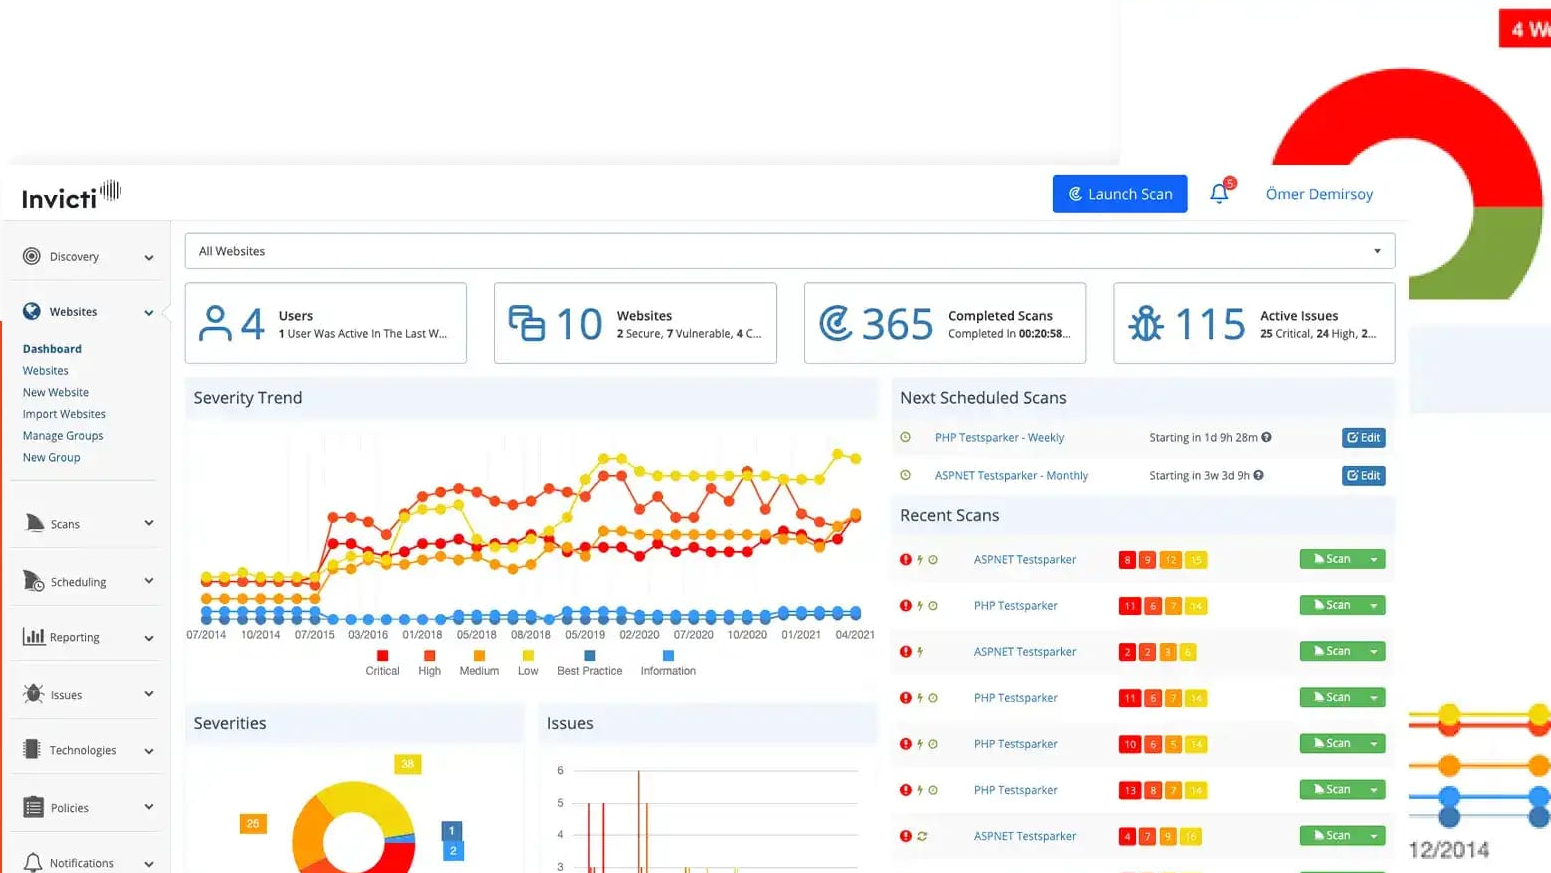Open the Dashboard submenu item
This screenshot has height=873, width=1551.
(x=52, y=349)
